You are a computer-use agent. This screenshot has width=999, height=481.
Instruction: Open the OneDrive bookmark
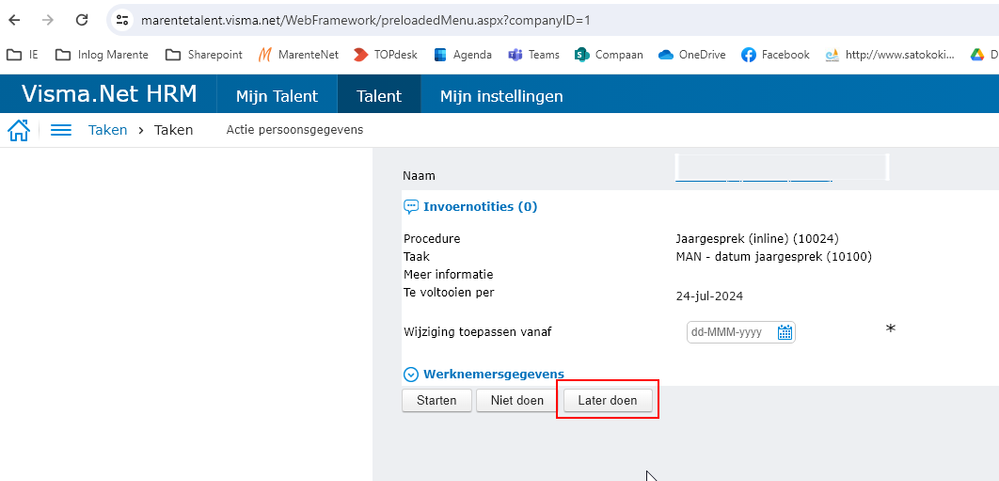(690, 55)
